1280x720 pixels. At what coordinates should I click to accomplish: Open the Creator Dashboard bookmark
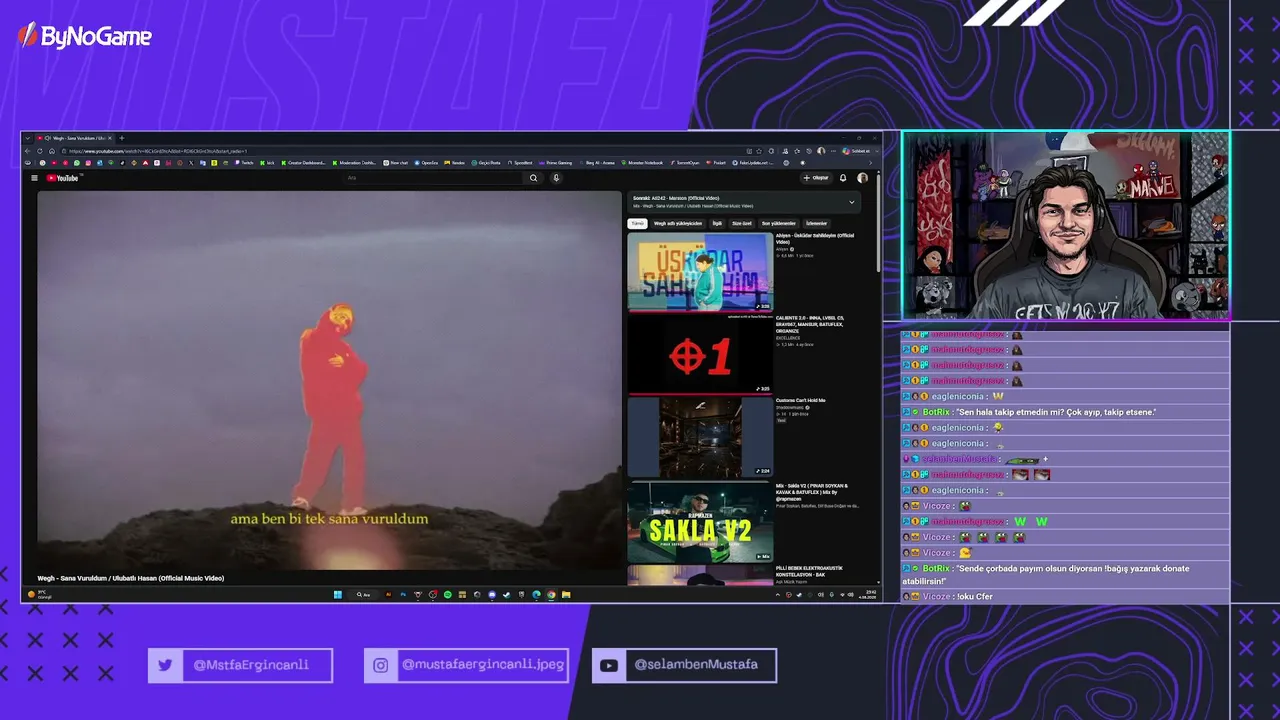[303, 163]
